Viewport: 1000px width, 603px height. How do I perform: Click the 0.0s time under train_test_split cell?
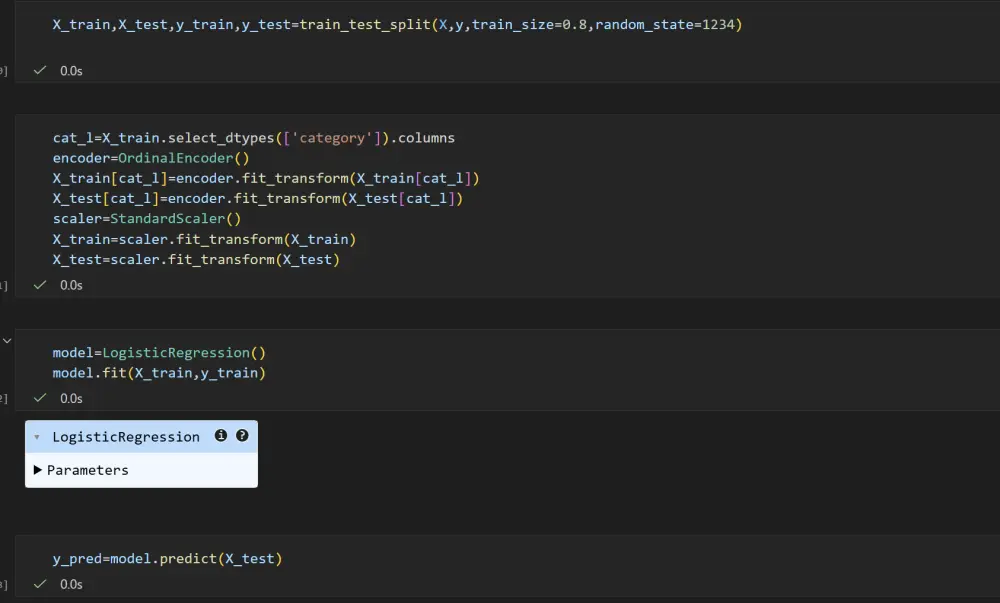(x=71, y=71)
